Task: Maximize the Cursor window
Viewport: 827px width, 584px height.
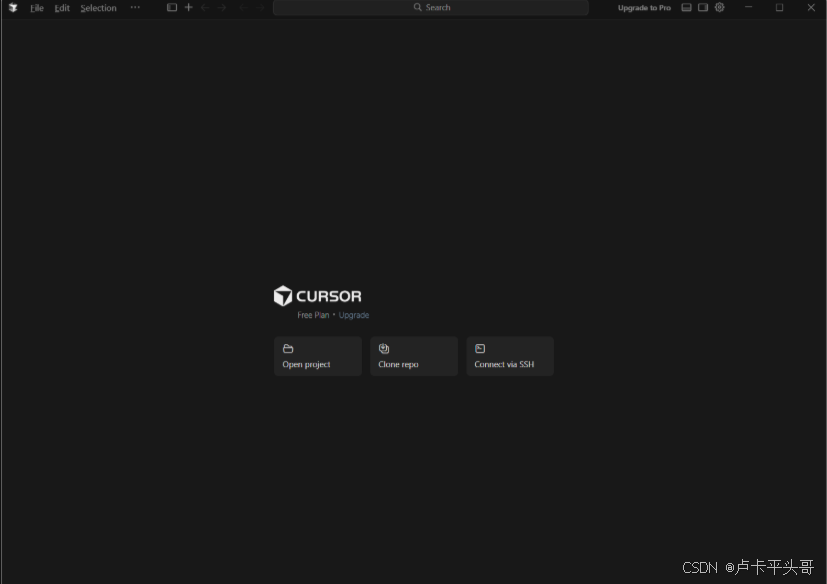Action: (779, 7)
